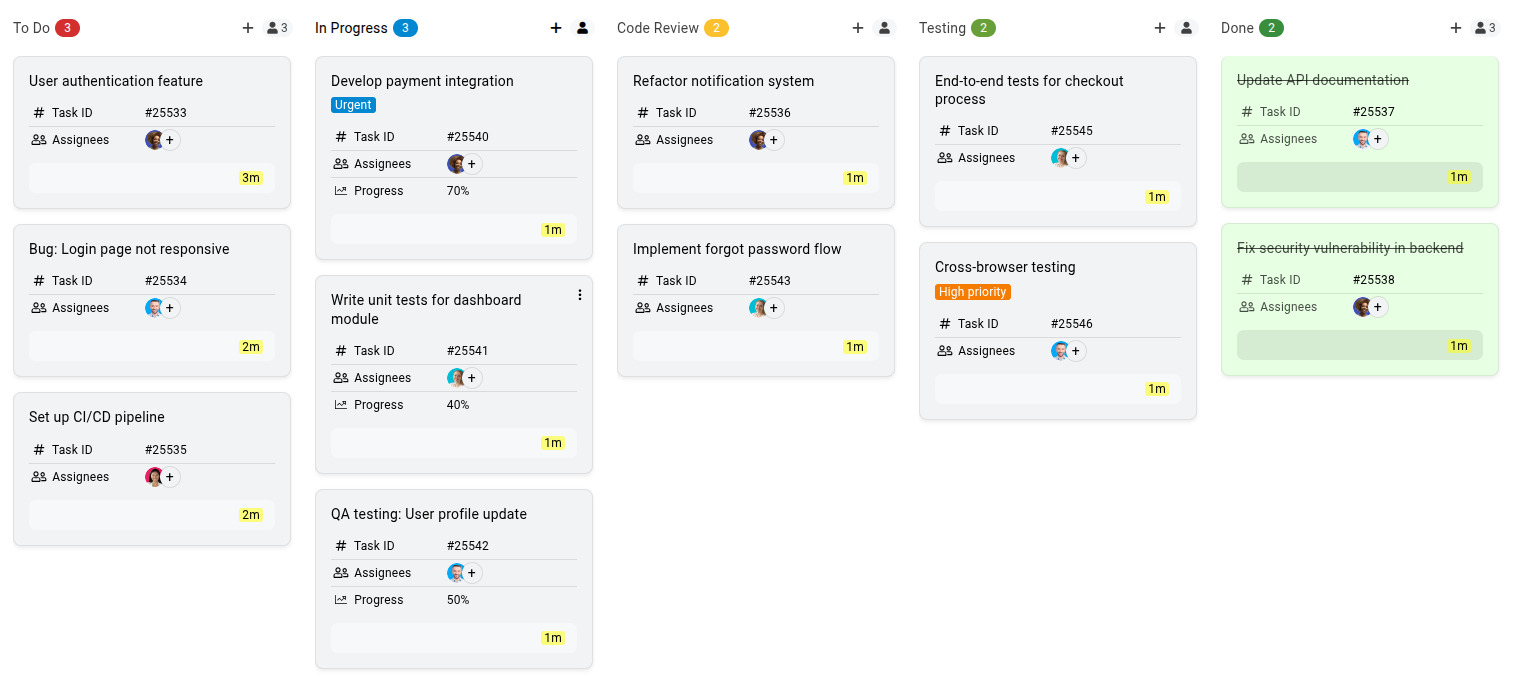The width and height of the screenshot is (1513, 682).
Task: Add an assignee to User authentication feature card
Action: (x=170, y=140)
